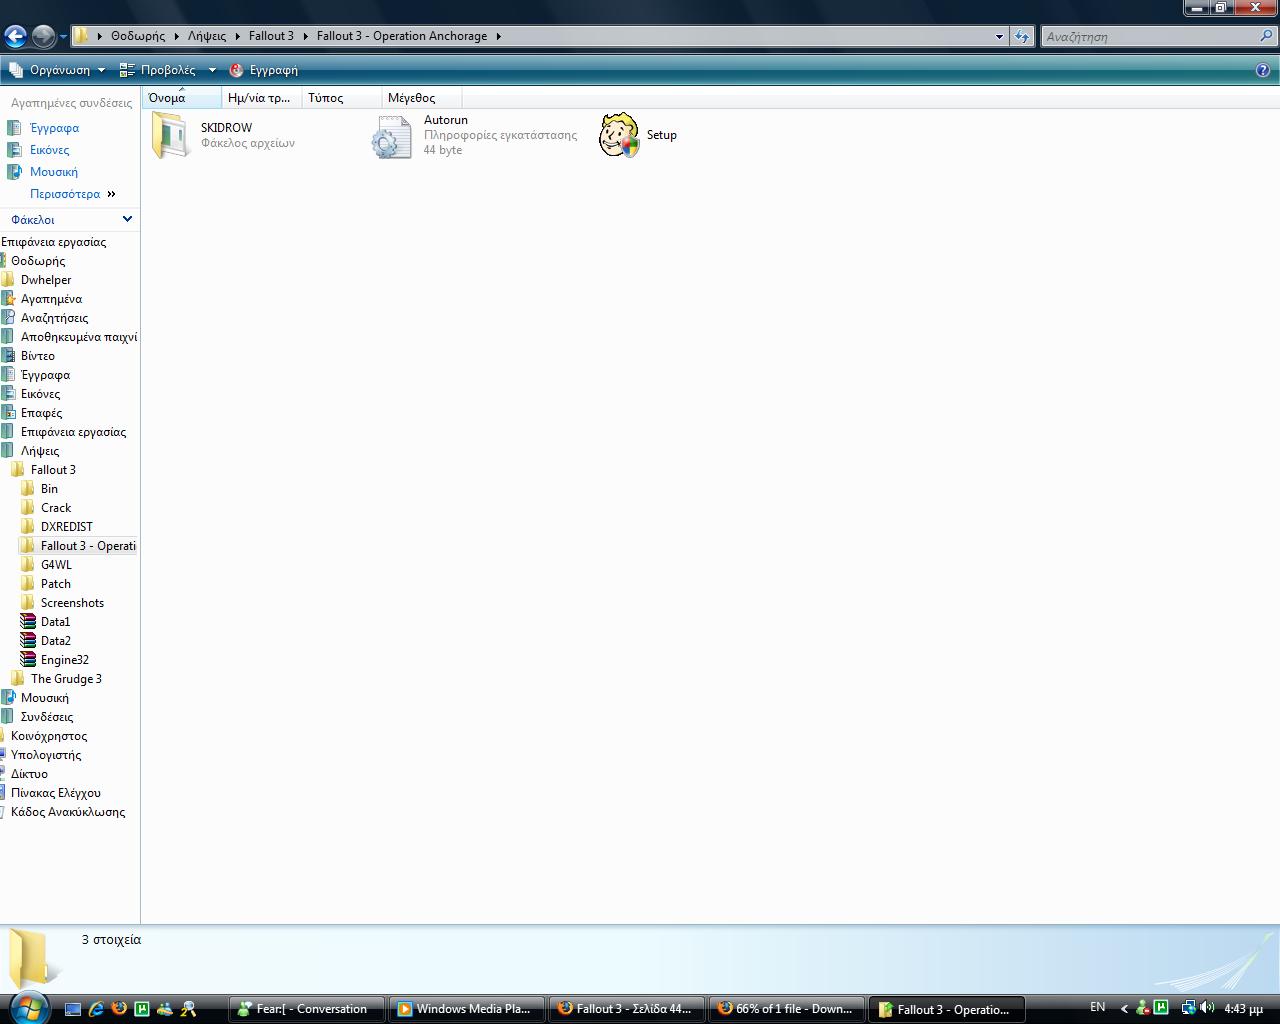Sort by the Ημ/νία τρ... column header
1280x1024 pixels.
tap(261, 97)
